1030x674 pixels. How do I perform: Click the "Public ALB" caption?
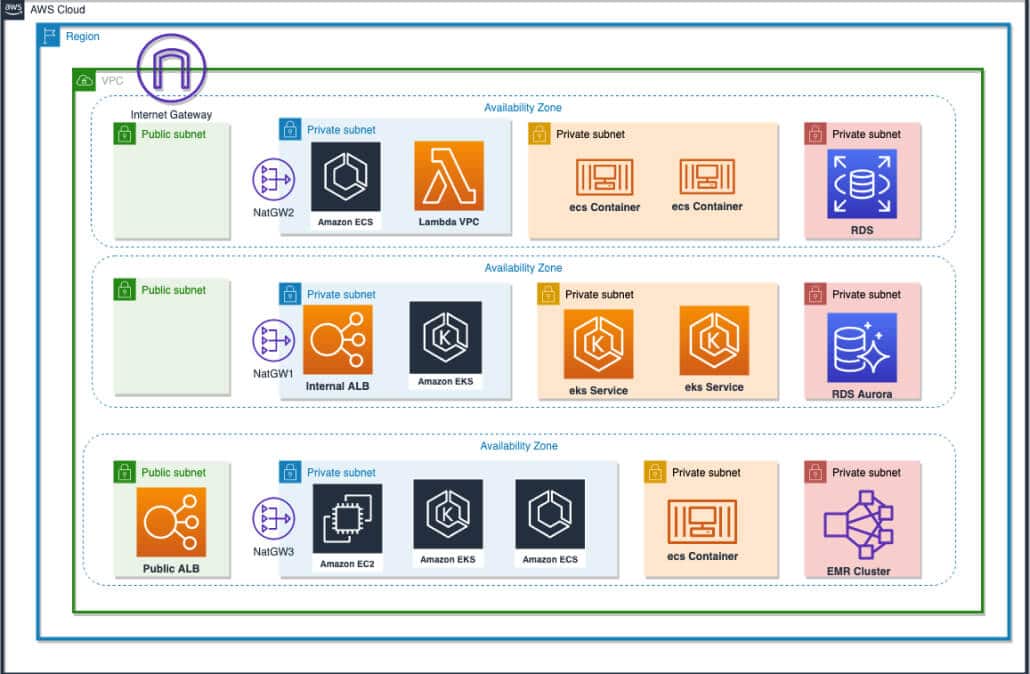click(171, 569)
